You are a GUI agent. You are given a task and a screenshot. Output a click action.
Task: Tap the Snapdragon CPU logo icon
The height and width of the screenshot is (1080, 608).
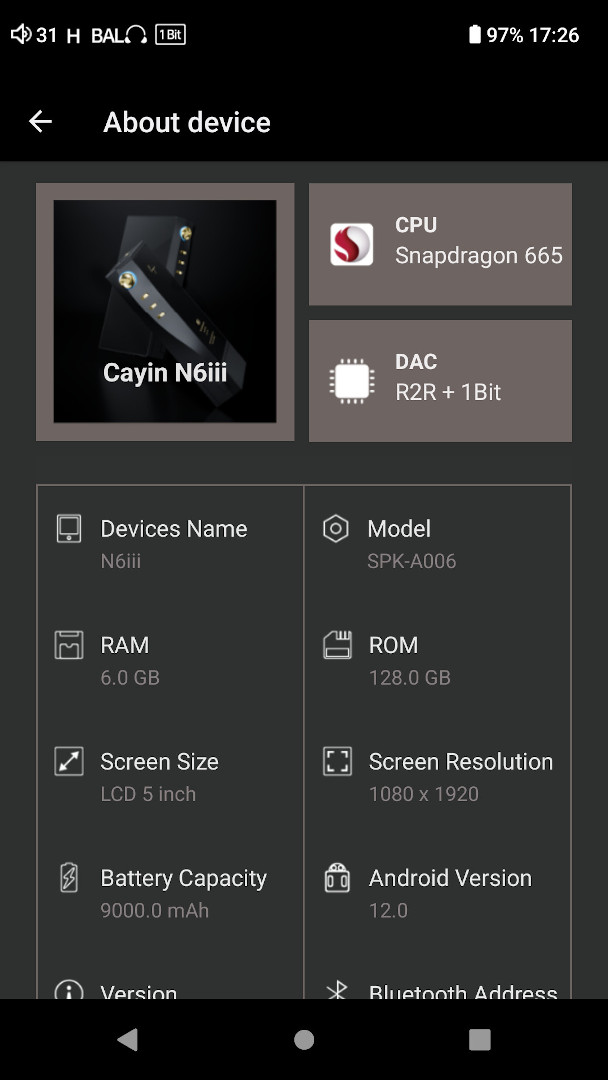352,245
